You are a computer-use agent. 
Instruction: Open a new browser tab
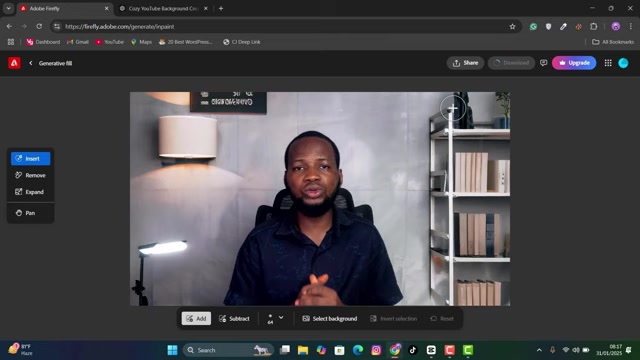tap(221, 8)
